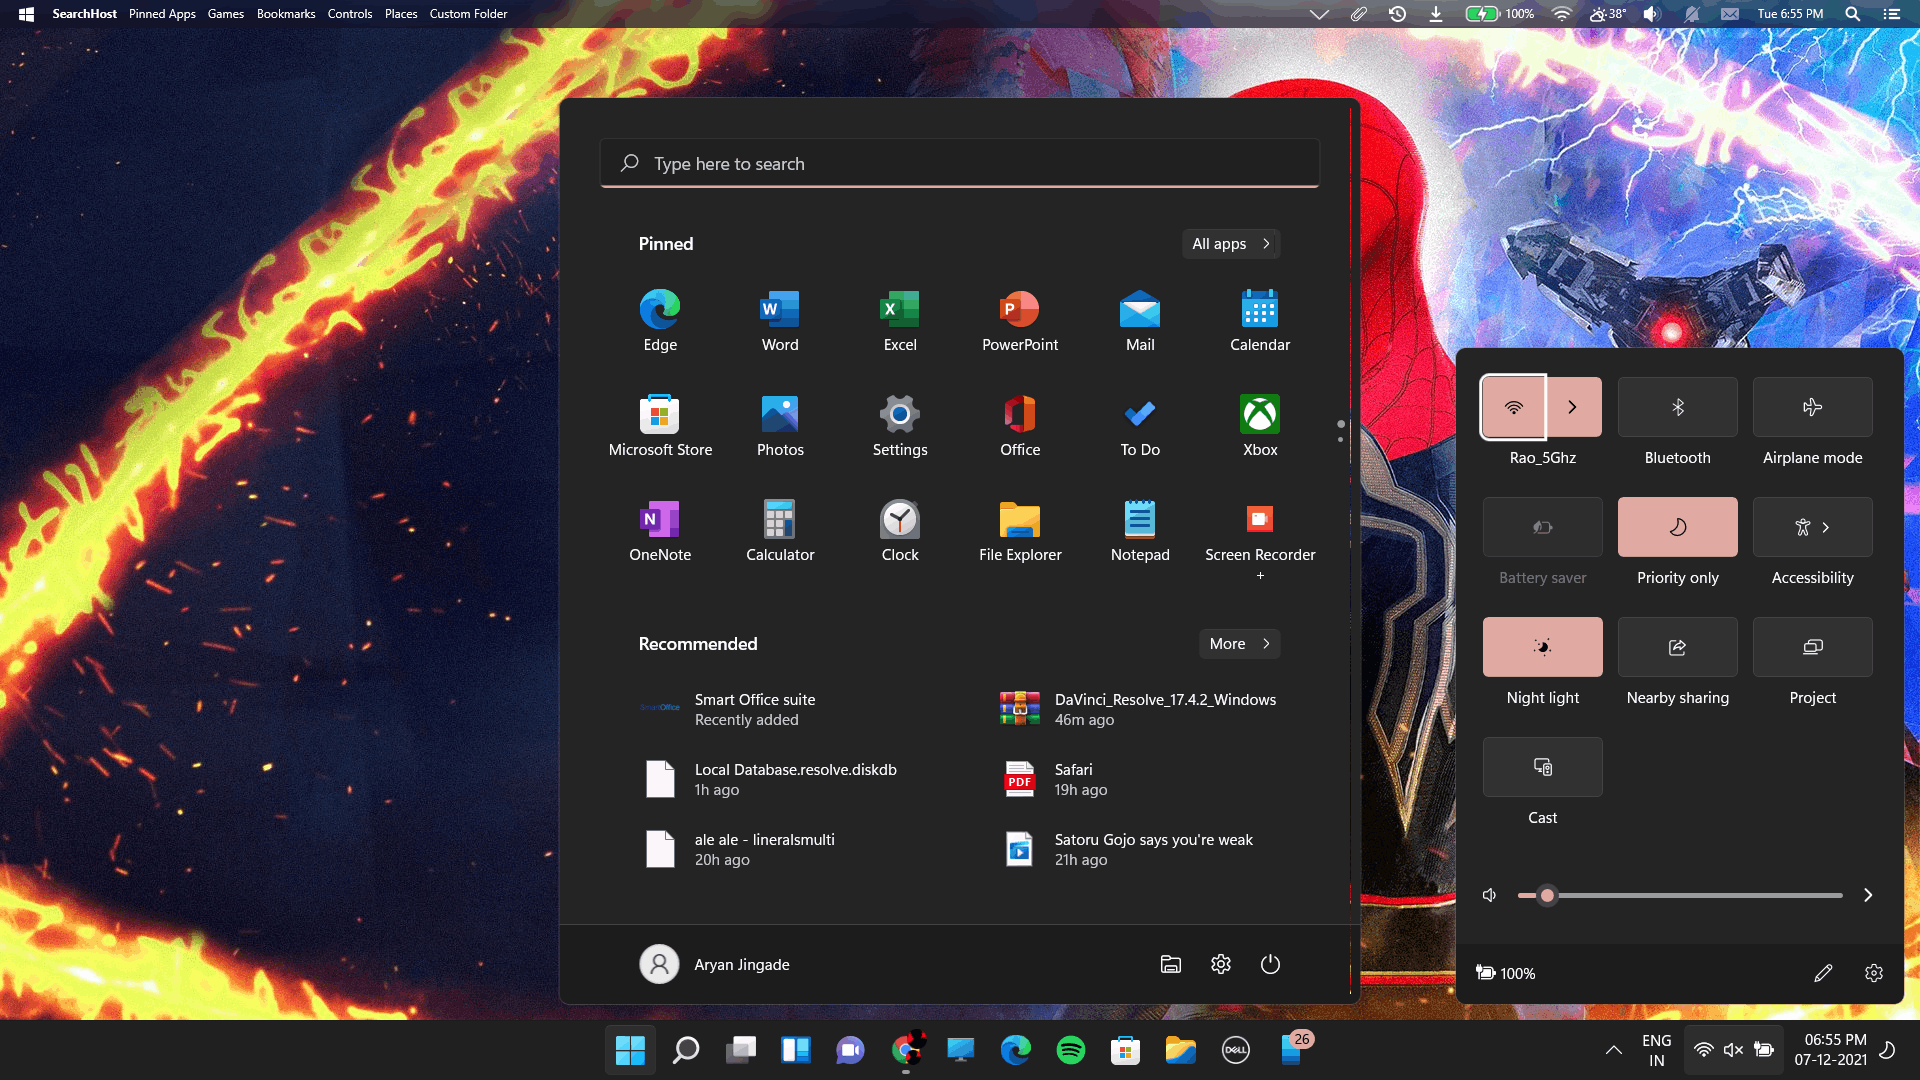Open Satoru Gojo says you're weak

click(1140, 849)
